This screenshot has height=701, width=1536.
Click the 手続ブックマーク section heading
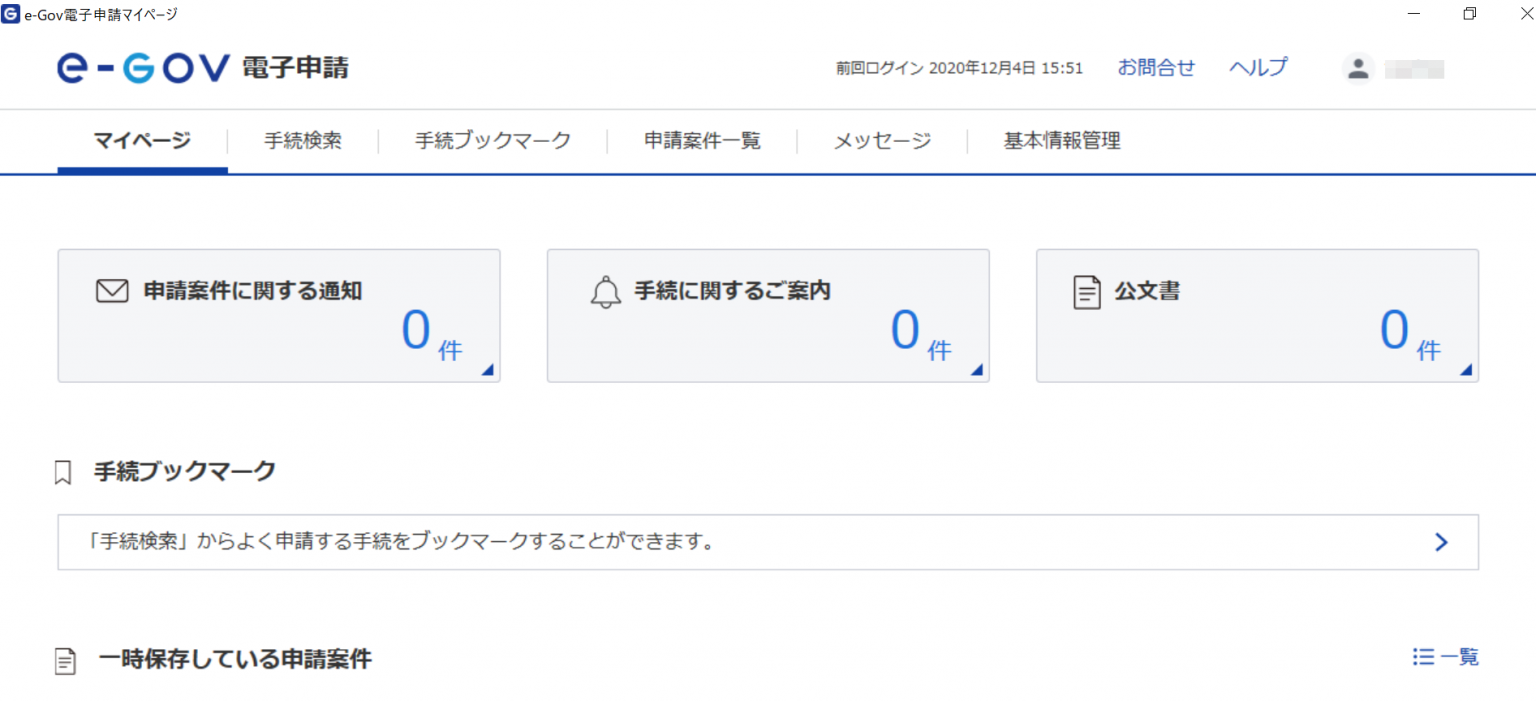pyautogui.click(x=185, y=472)
